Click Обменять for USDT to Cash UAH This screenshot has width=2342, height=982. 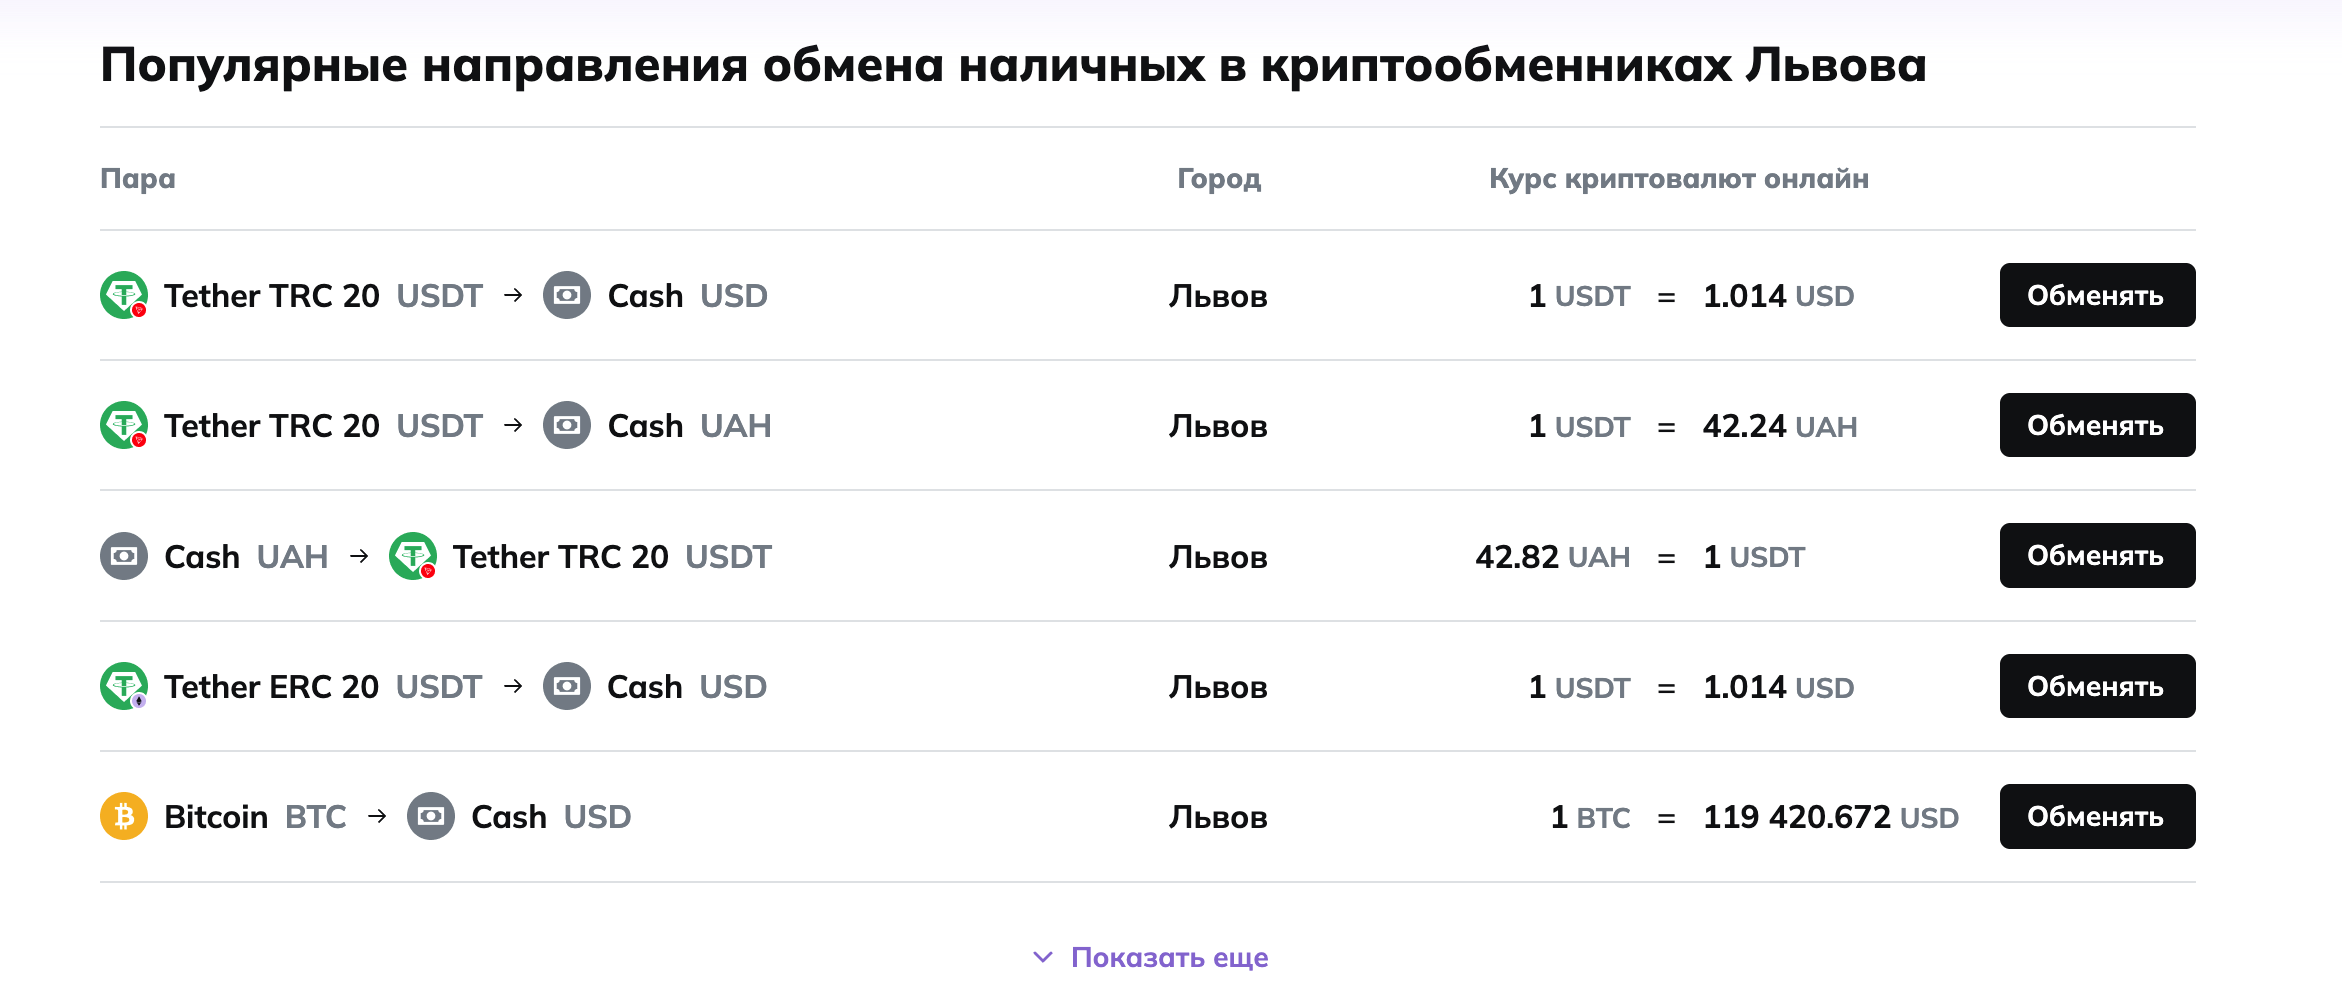point(2097,425)
